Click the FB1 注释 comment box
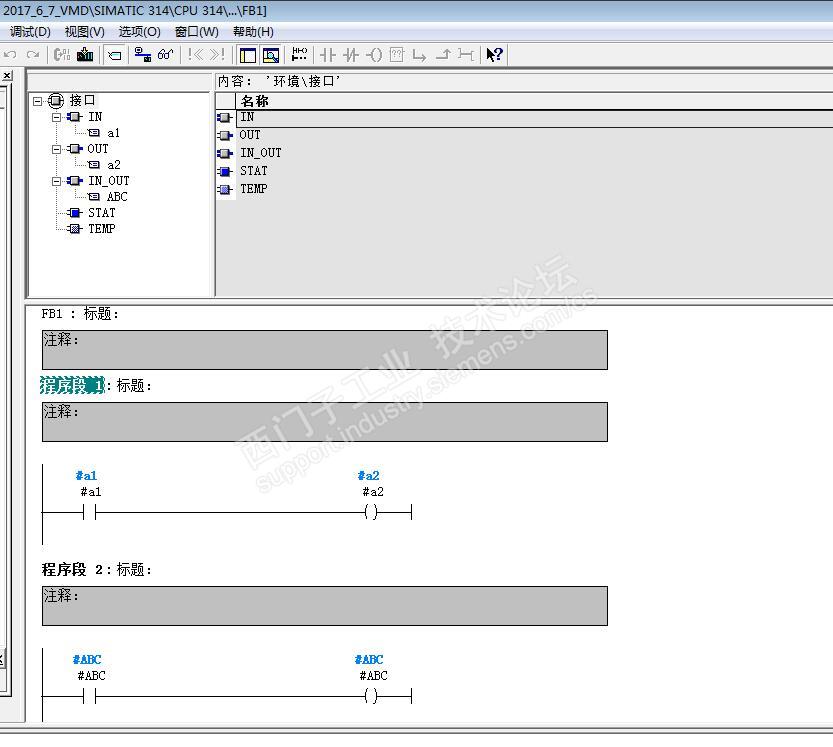 point(325,350)
